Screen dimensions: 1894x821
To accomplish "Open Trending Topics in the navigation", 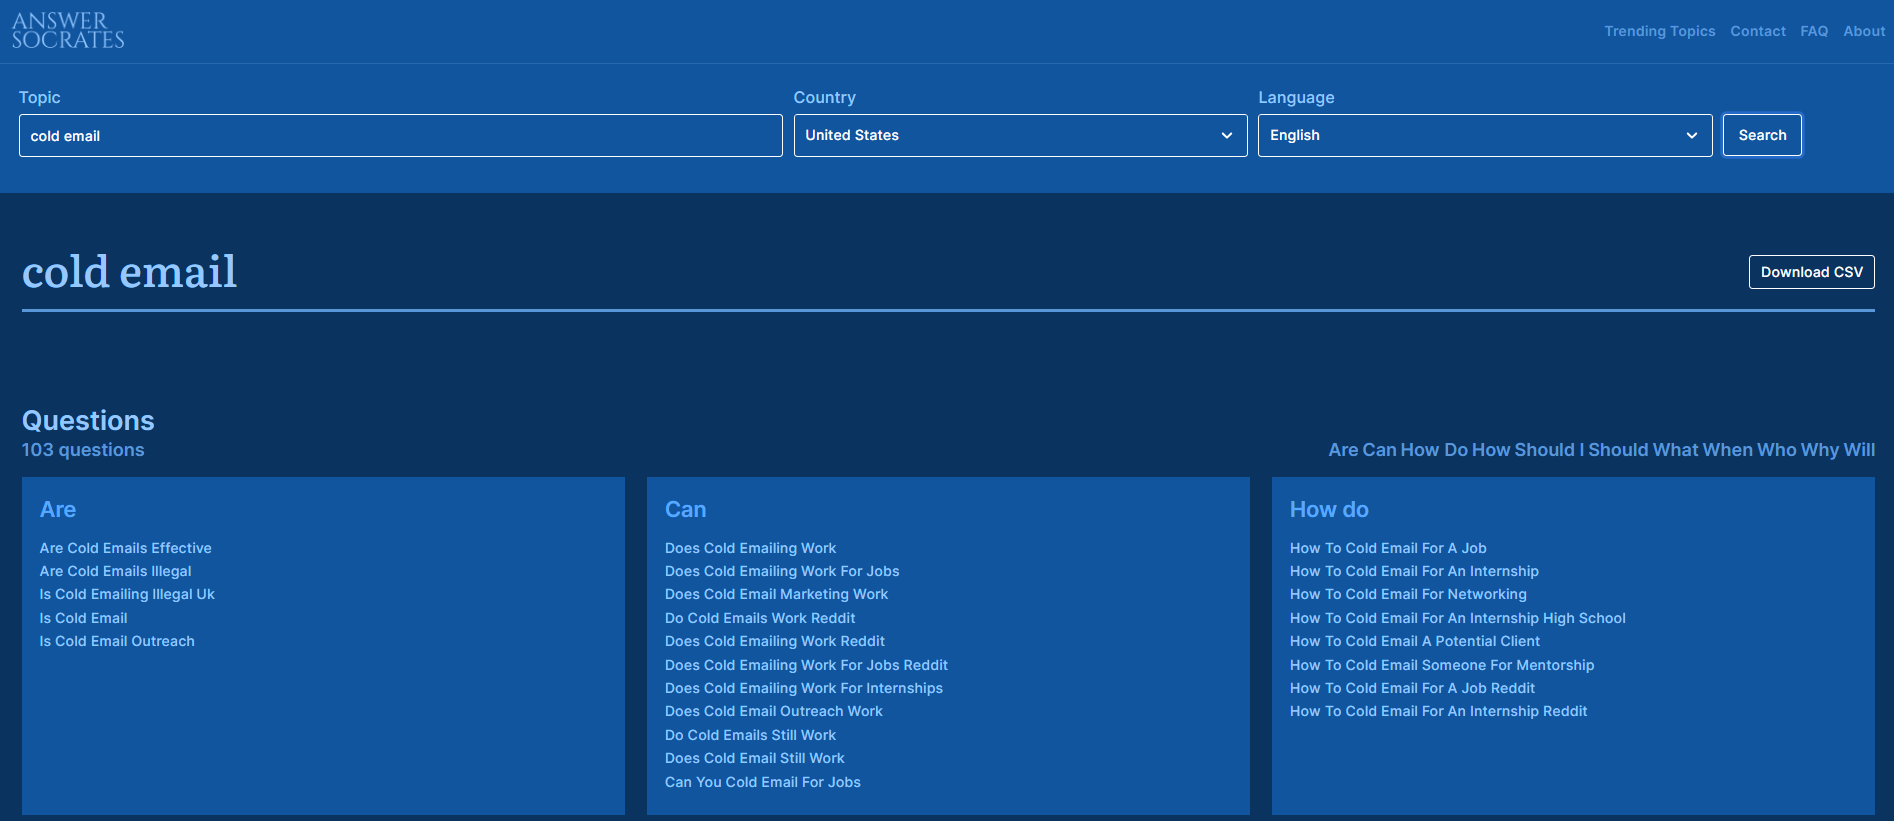I will pyautogui.click(x=1659, y=31).
